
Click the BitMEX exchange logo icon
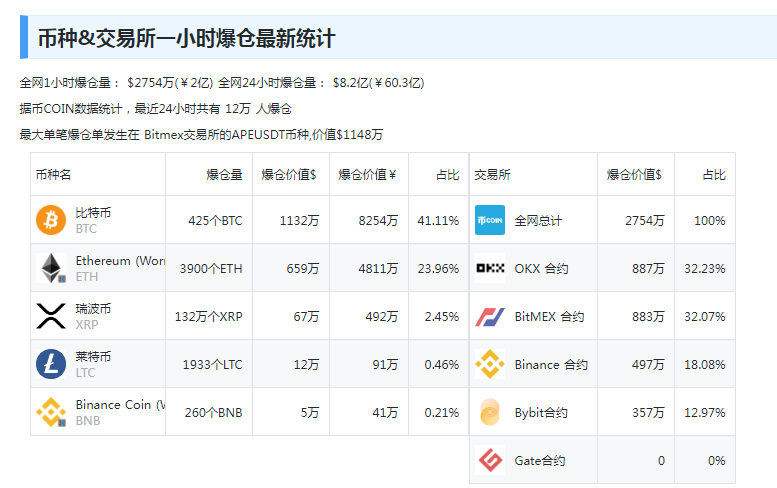point(490,316)
